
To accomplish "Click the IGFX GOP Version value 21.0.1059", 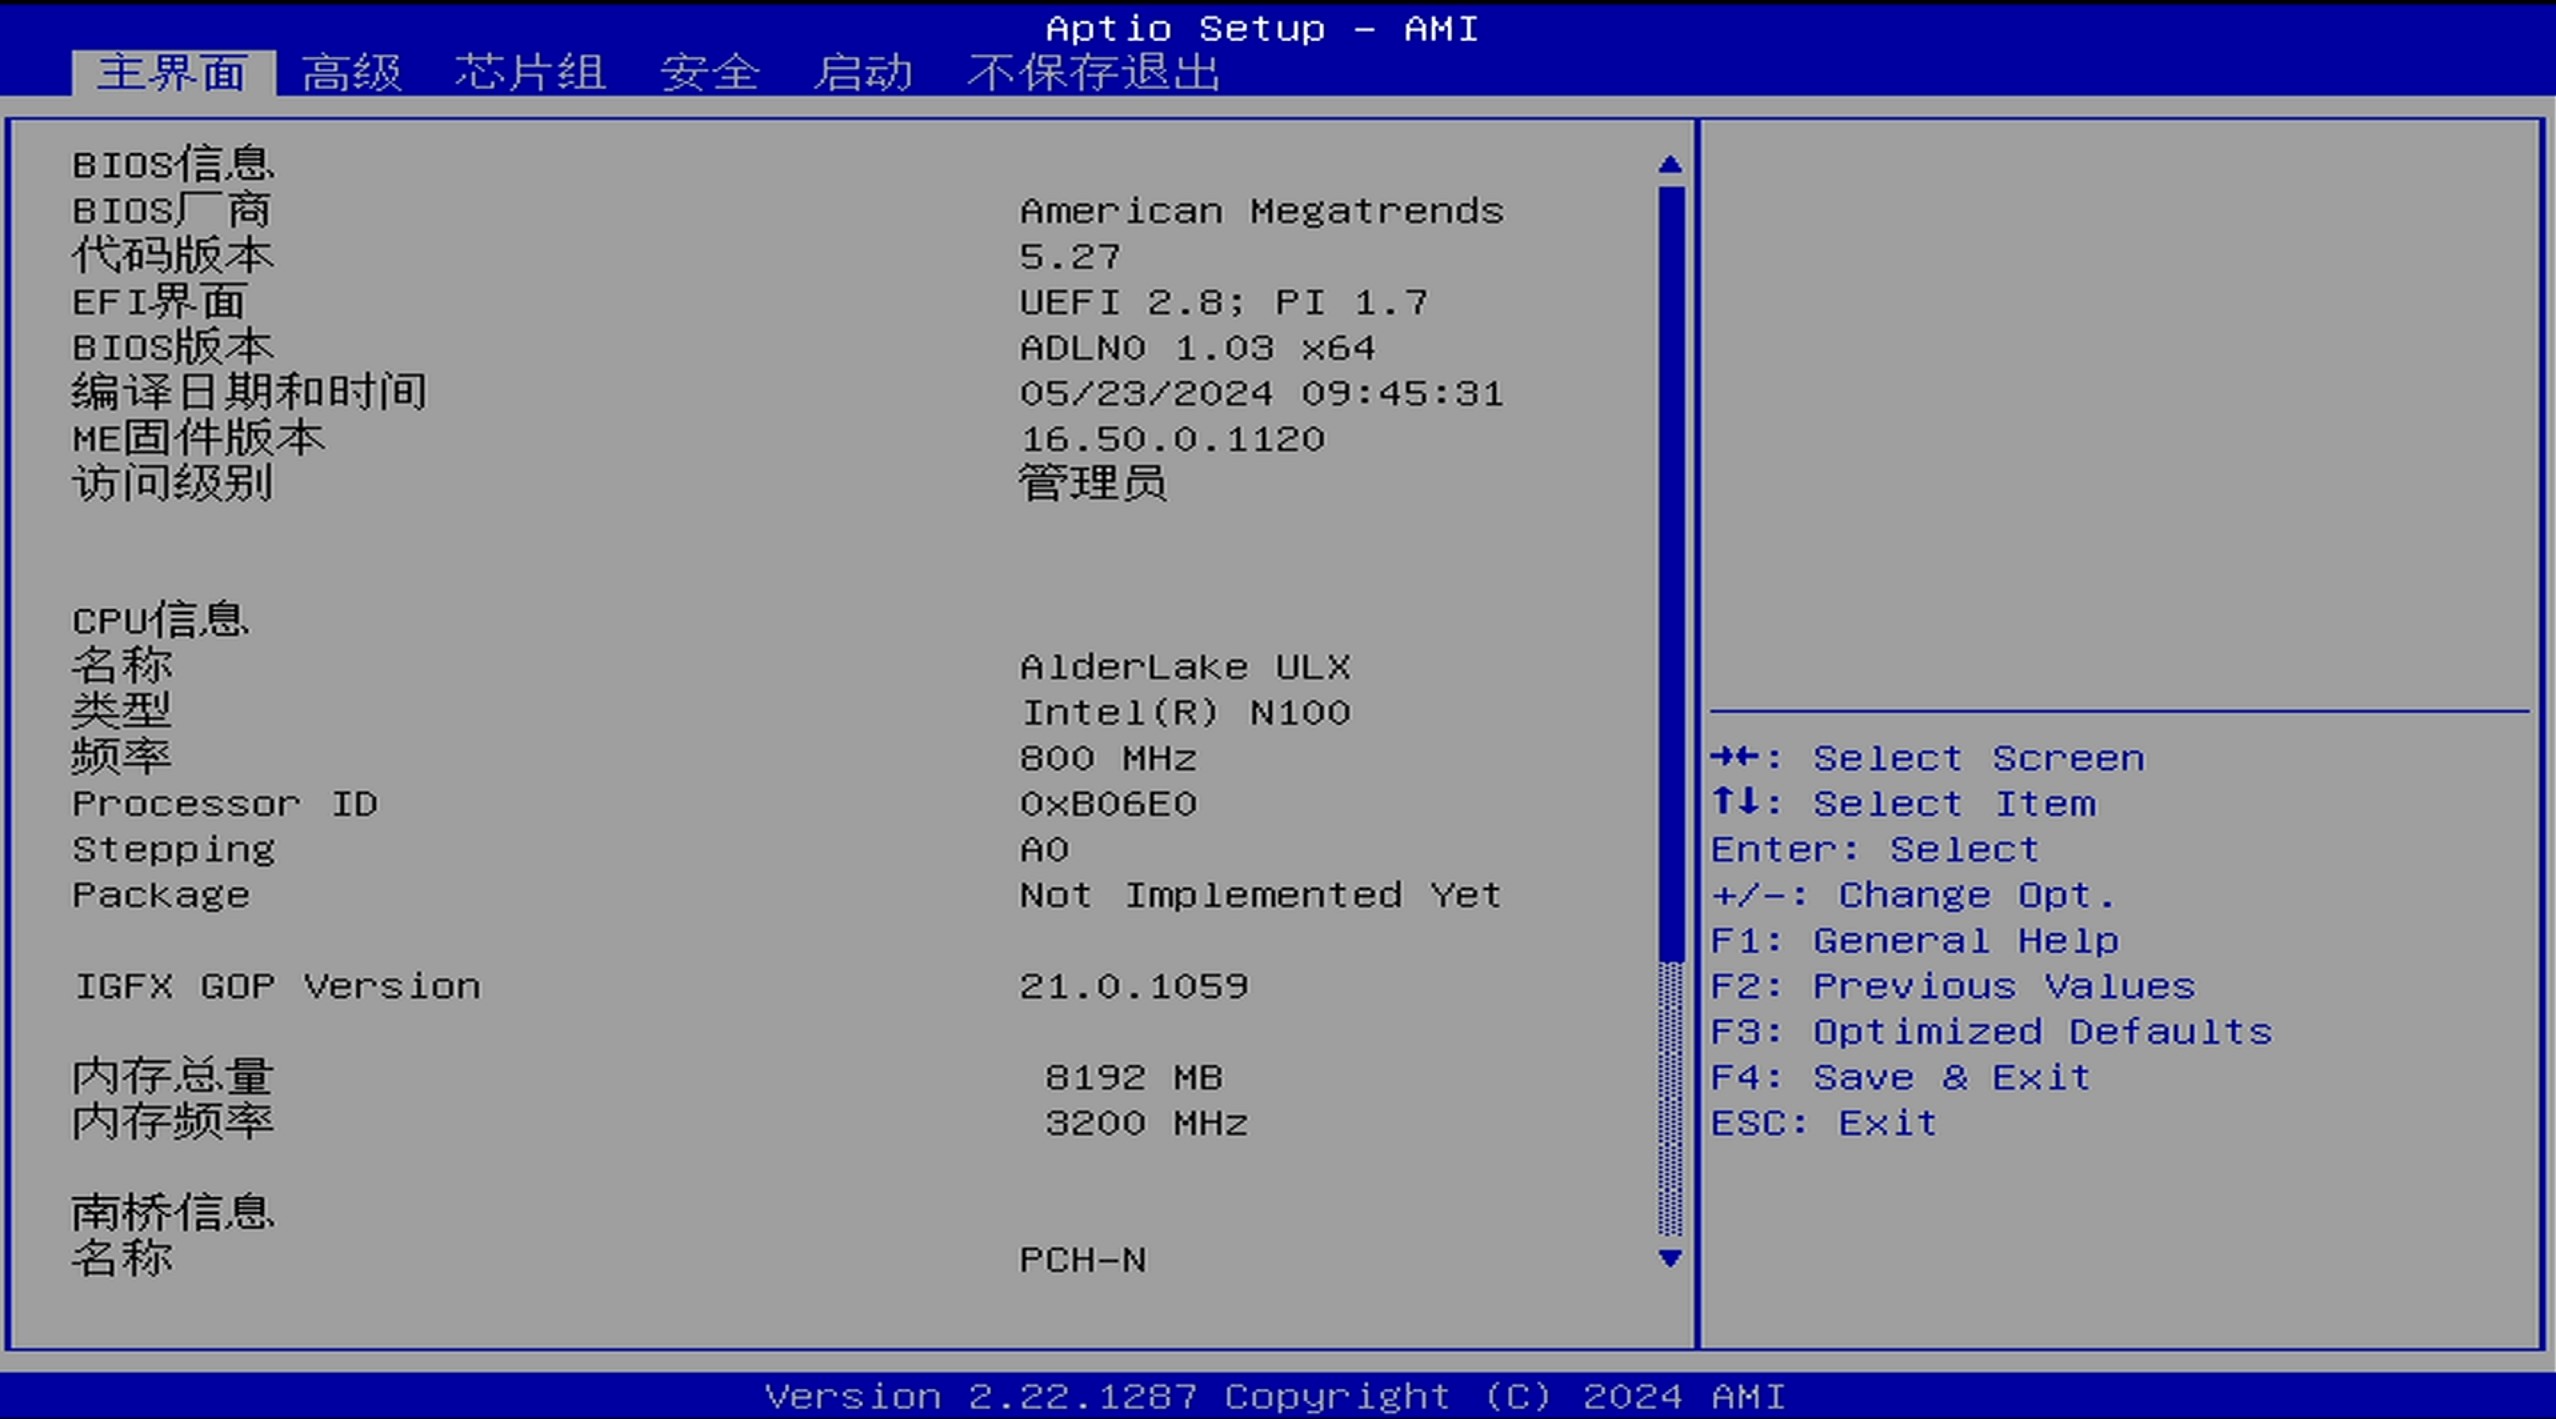I will tap(1134, 986).
